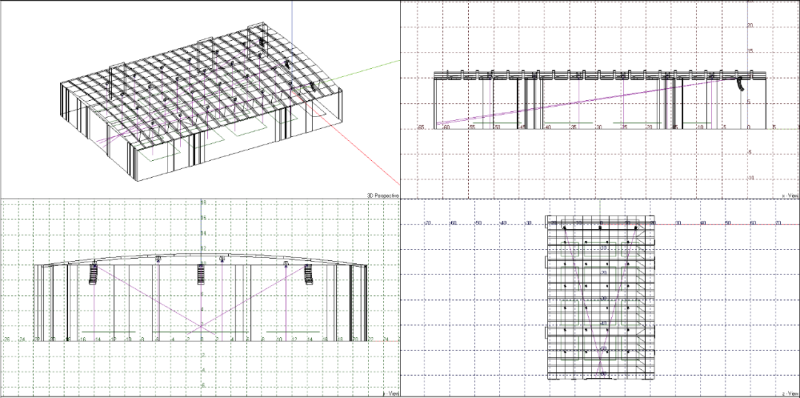Select the left line array in front view

[x=93, y=274]
